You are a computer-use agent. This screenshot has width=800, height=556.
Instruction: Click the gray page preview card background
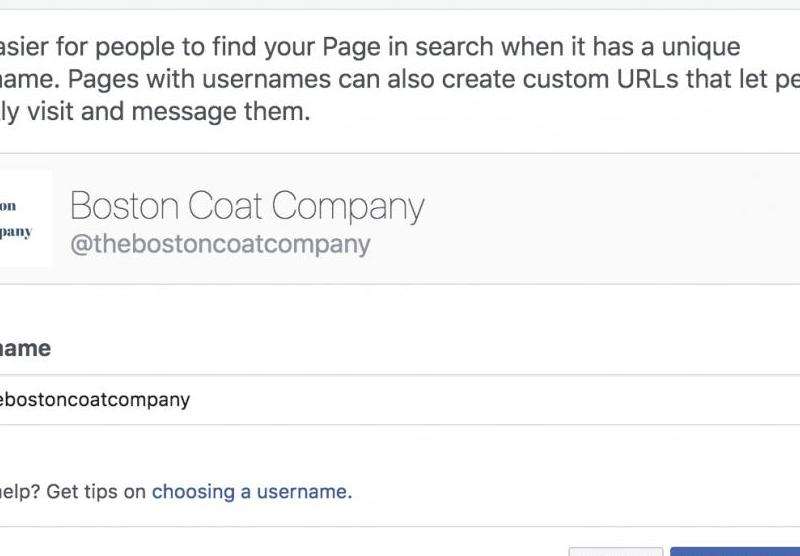tap(587, 219)
